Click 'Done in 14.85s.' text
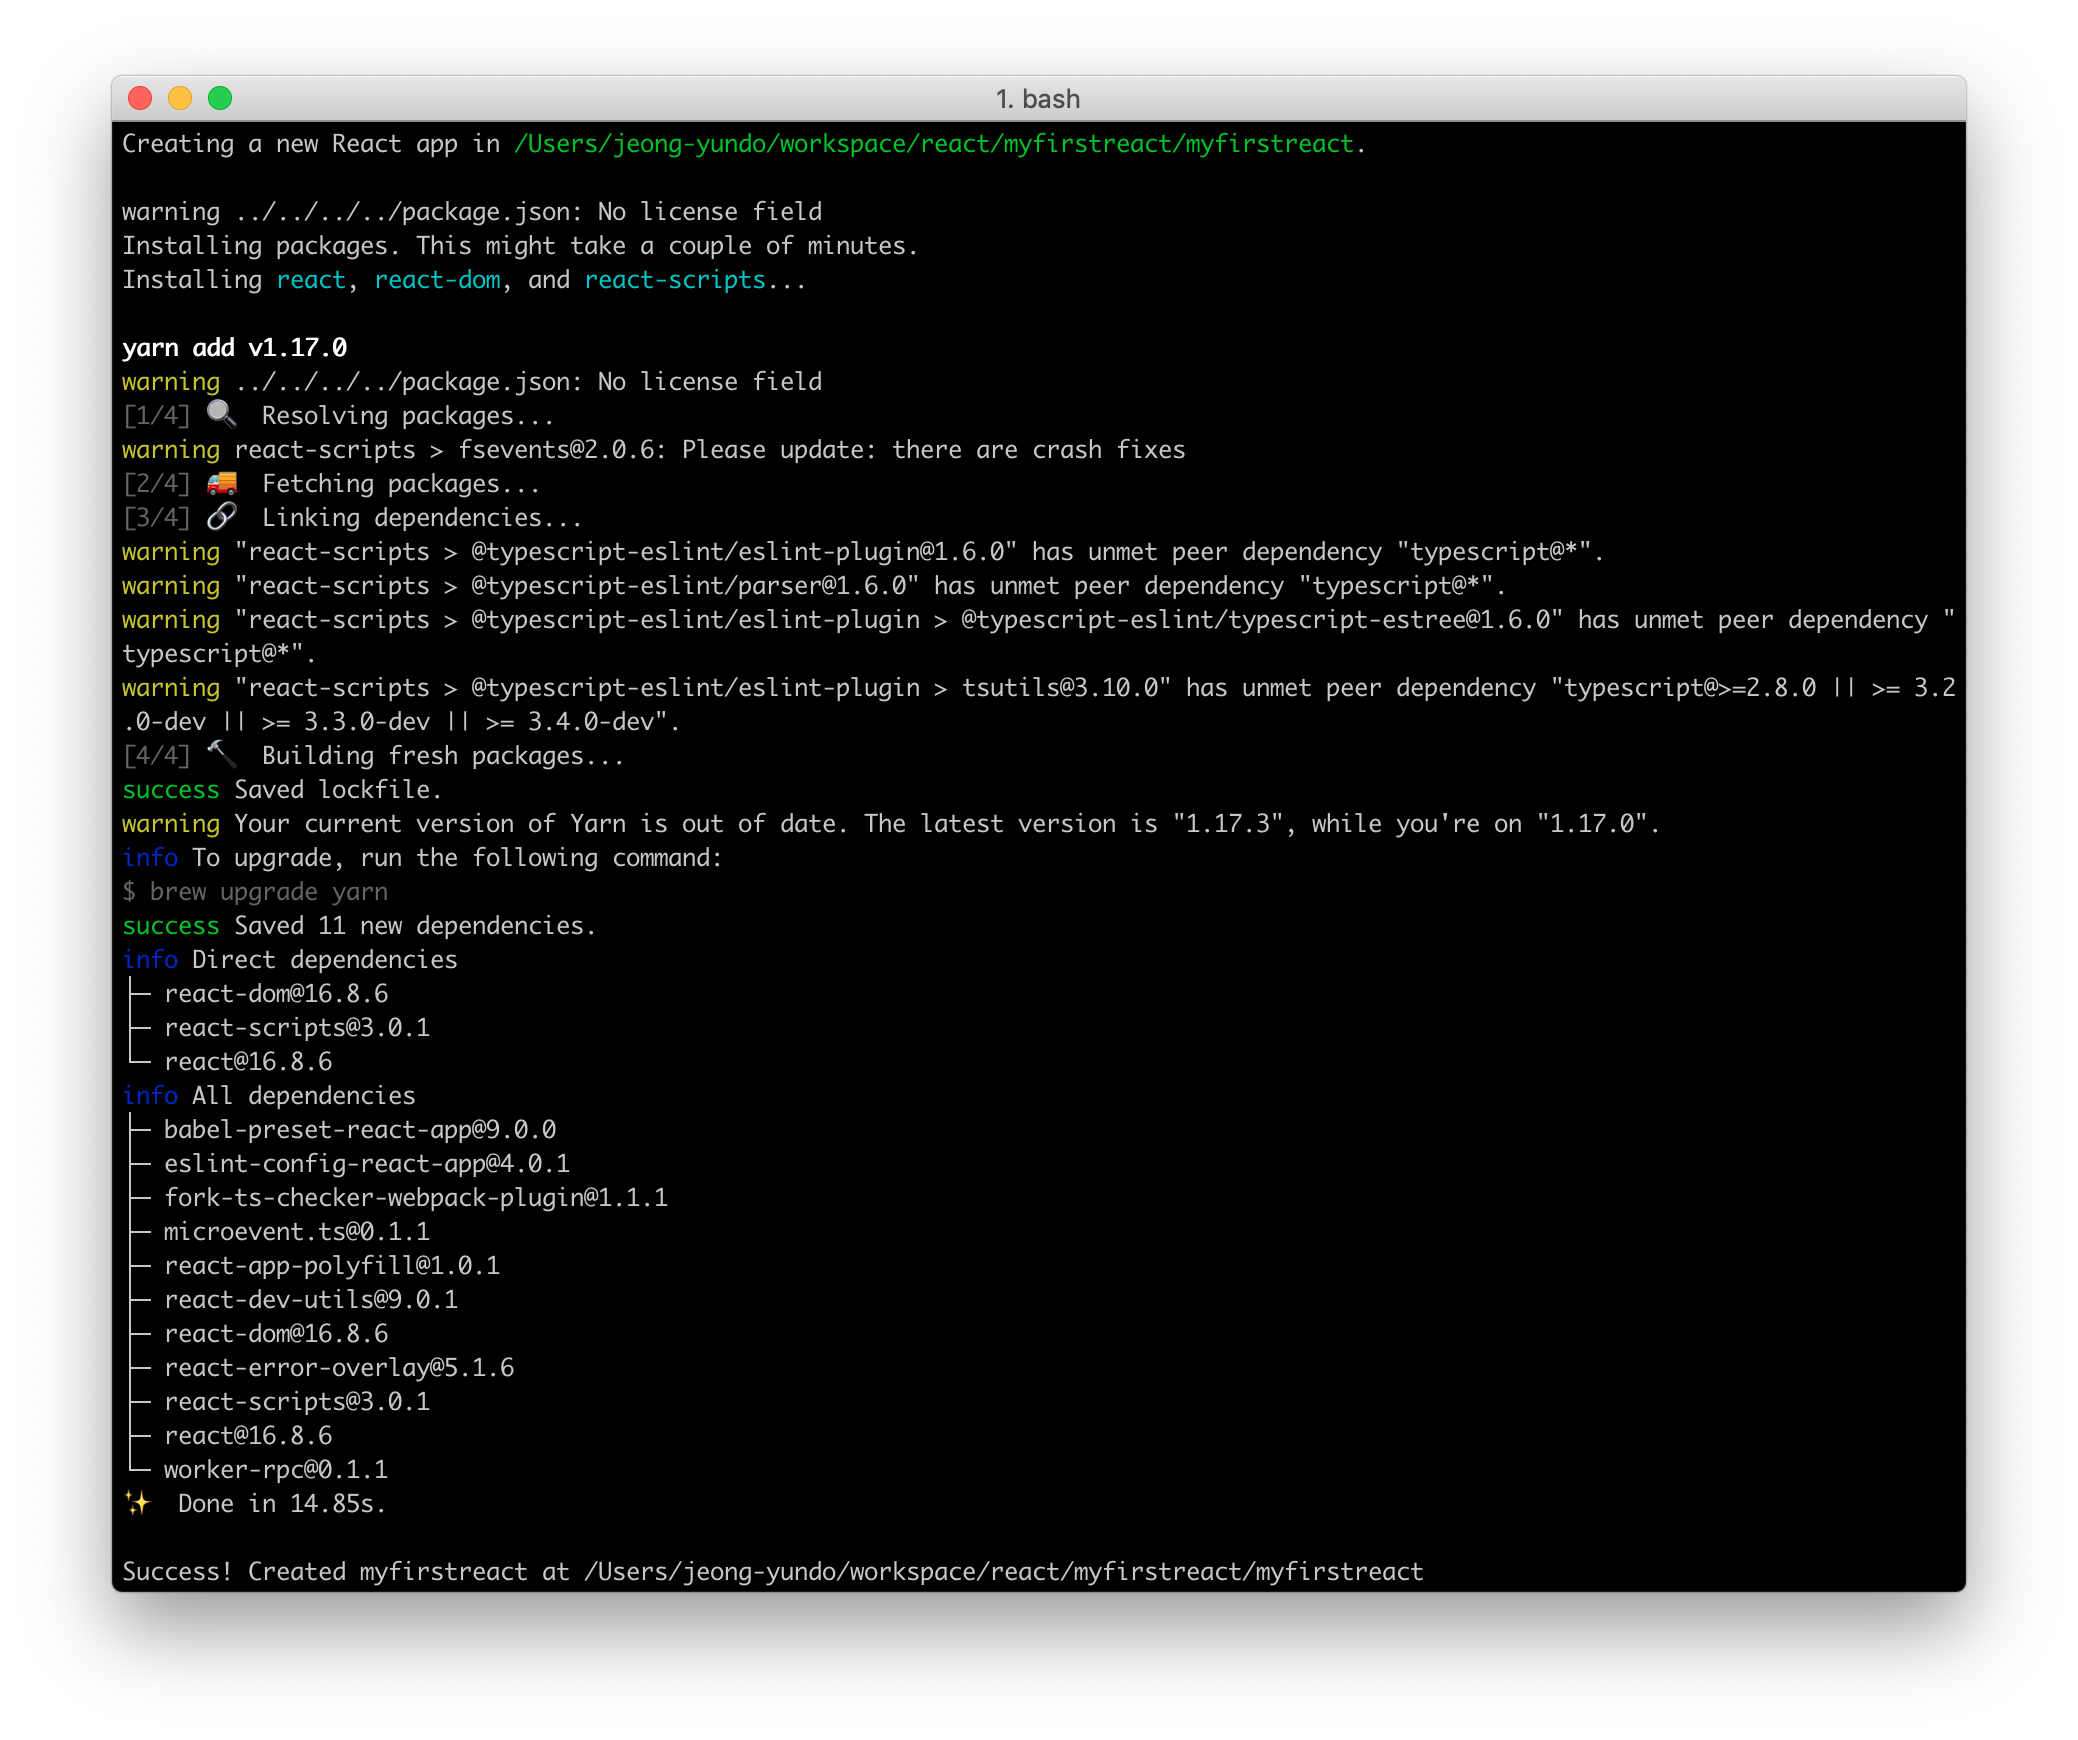The image size is (2078, 1740). click(282, 1503)
